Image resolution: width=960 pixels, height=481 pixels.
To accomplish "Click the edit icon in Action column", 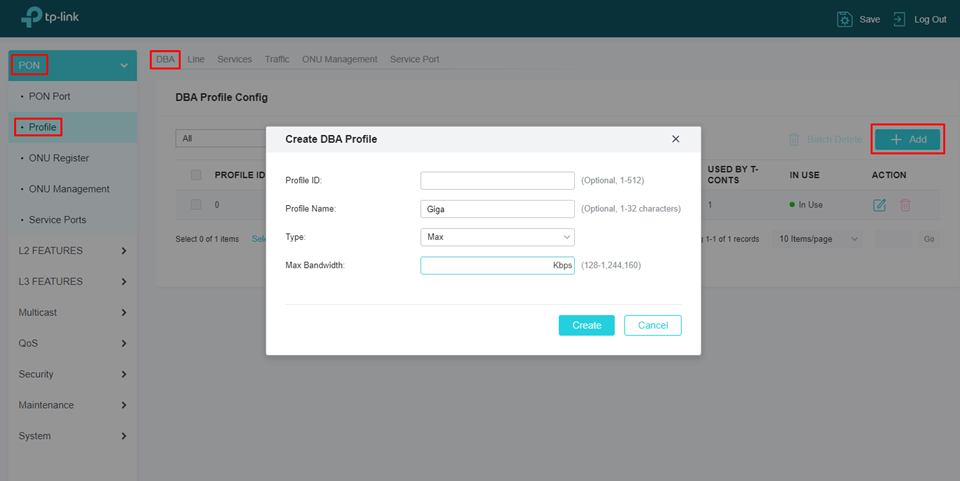I will pos(879,205).
